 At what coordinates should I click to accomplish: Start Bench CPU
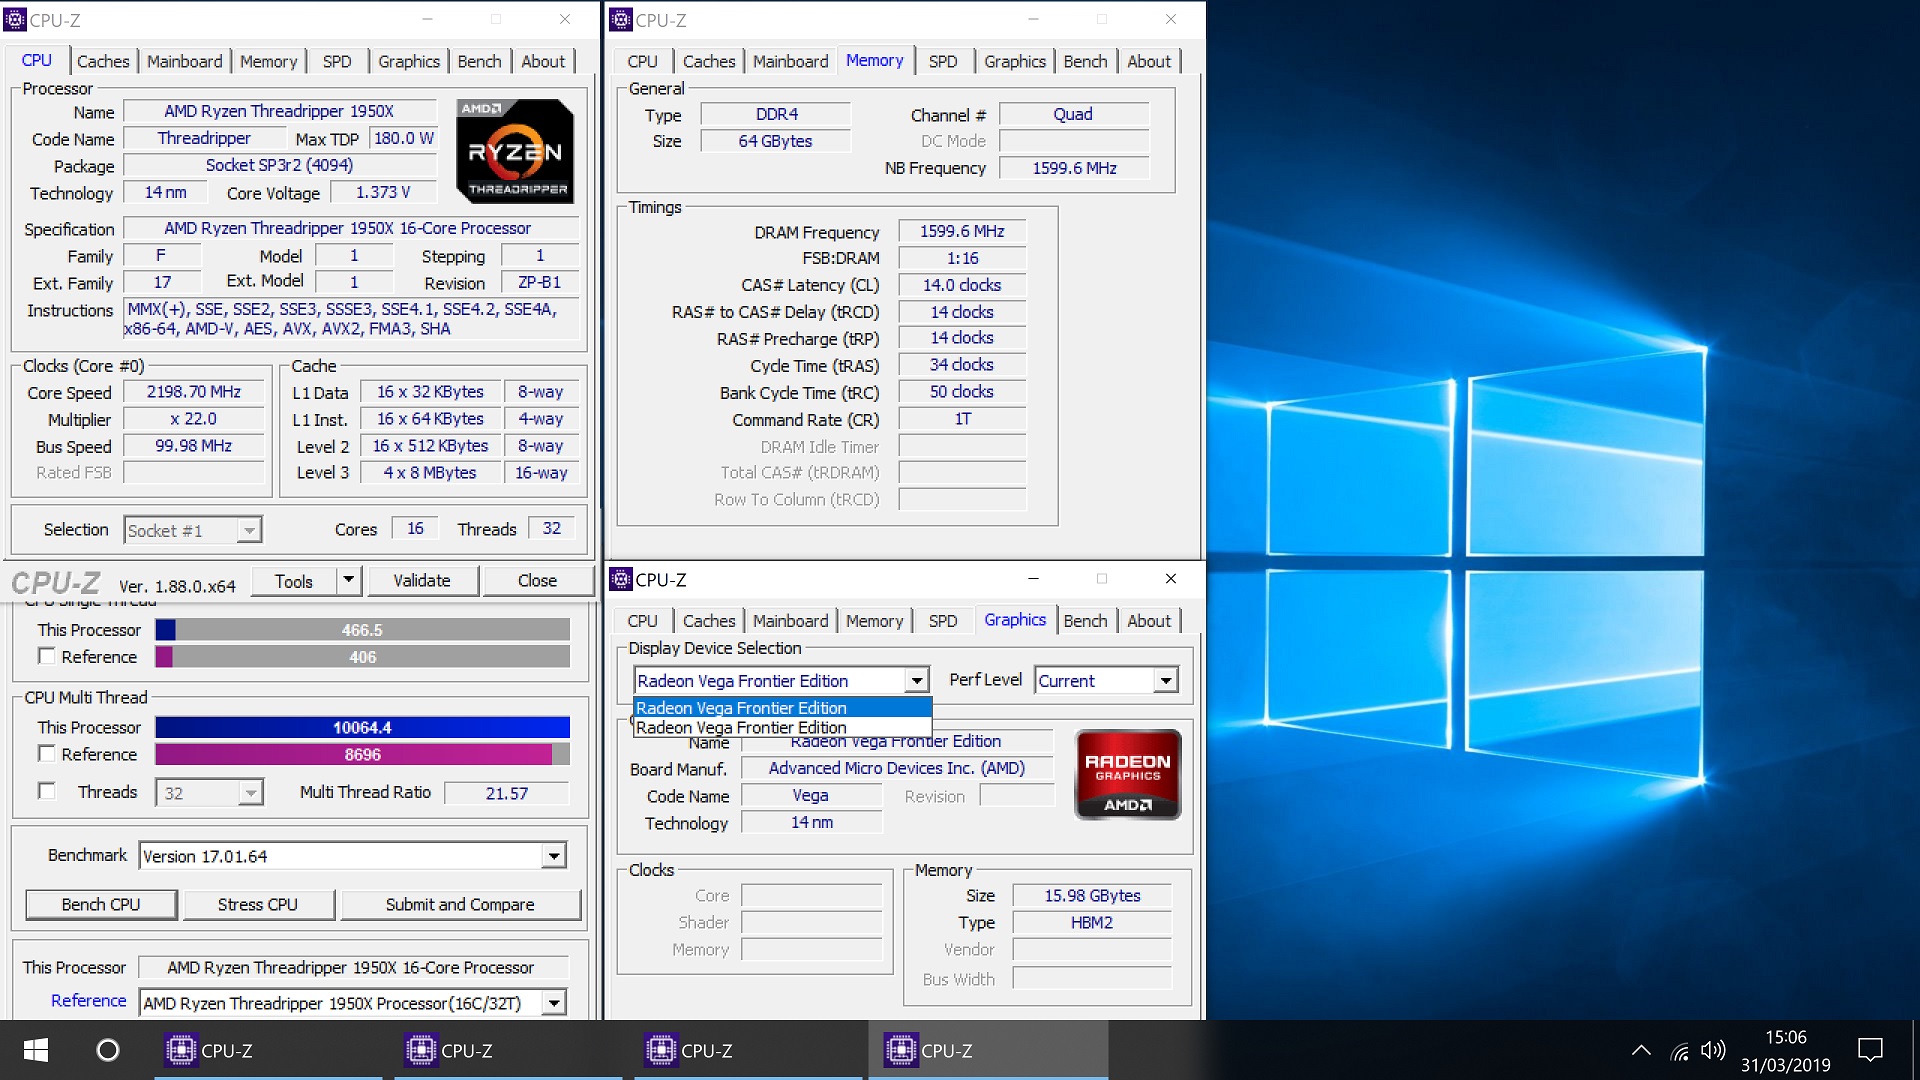pyautogui.click(x=101, y=904)
